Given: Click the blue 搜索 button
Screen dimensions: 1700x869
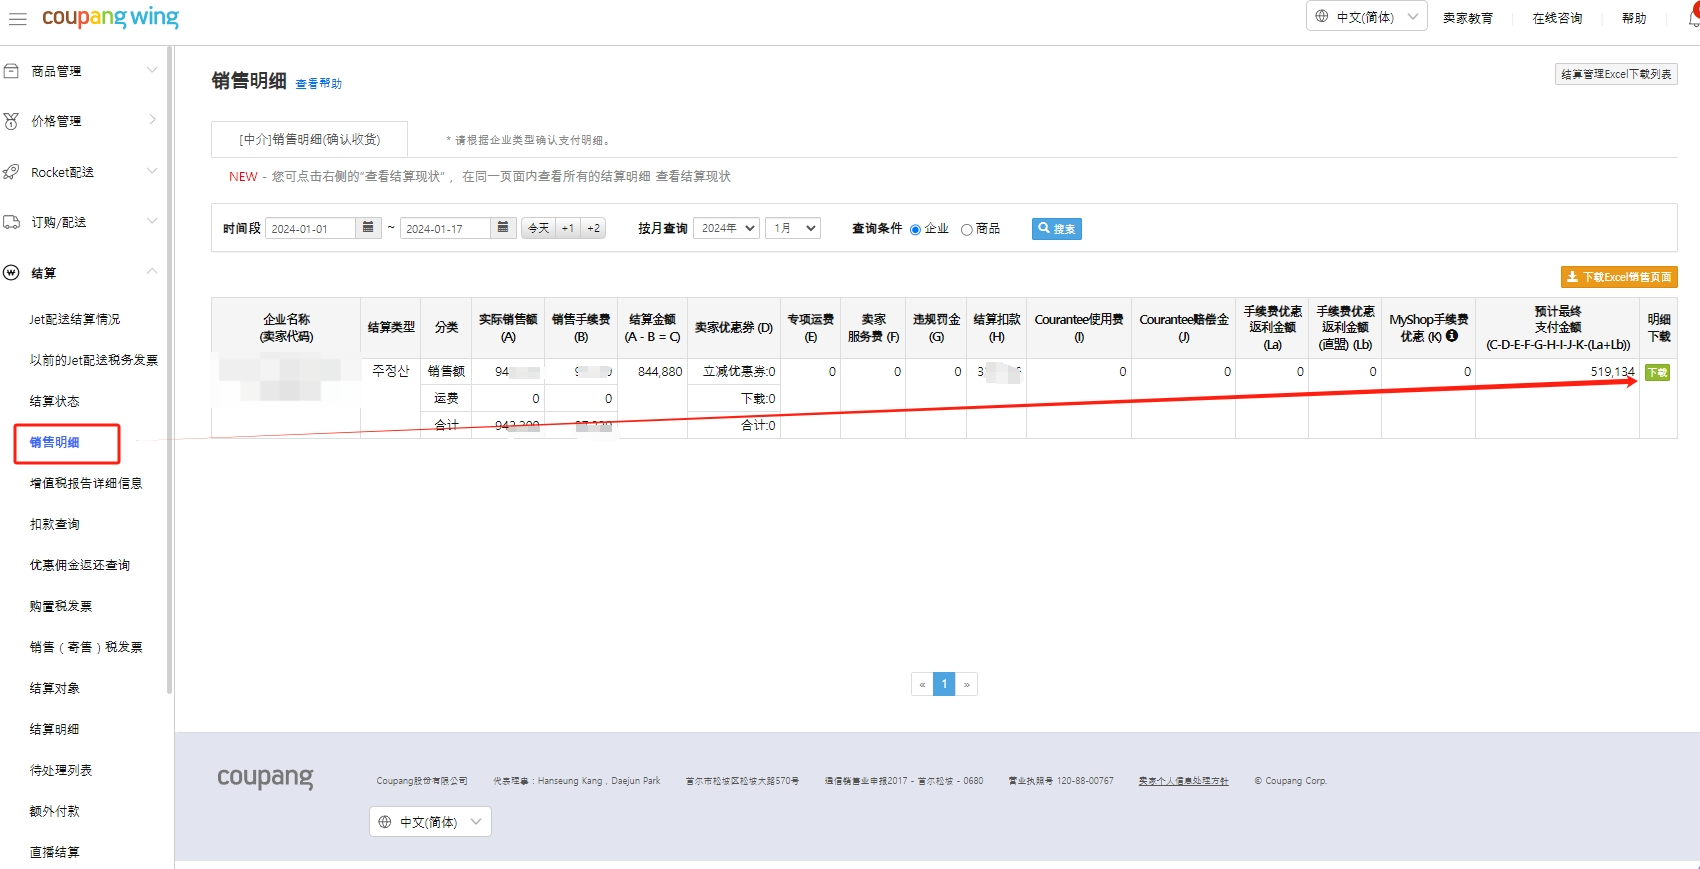Looking at the screenshot, I should tap(1056, 229).
